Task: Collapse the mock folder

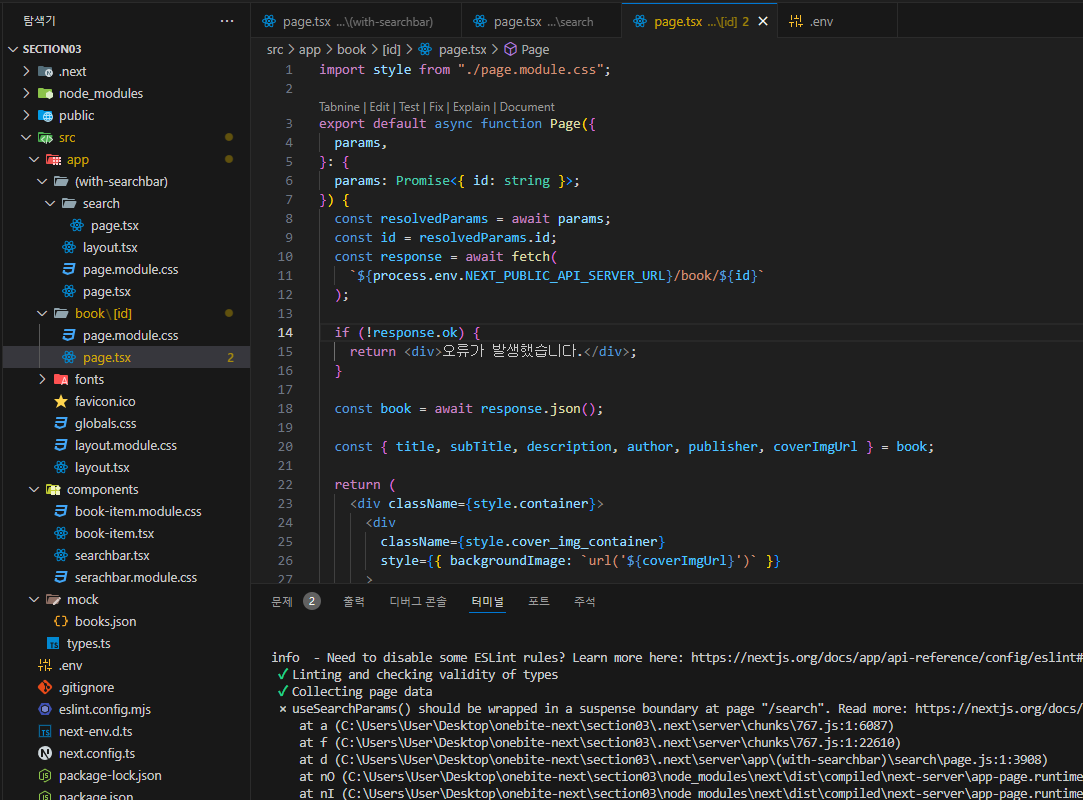Action: click(34, 600)
